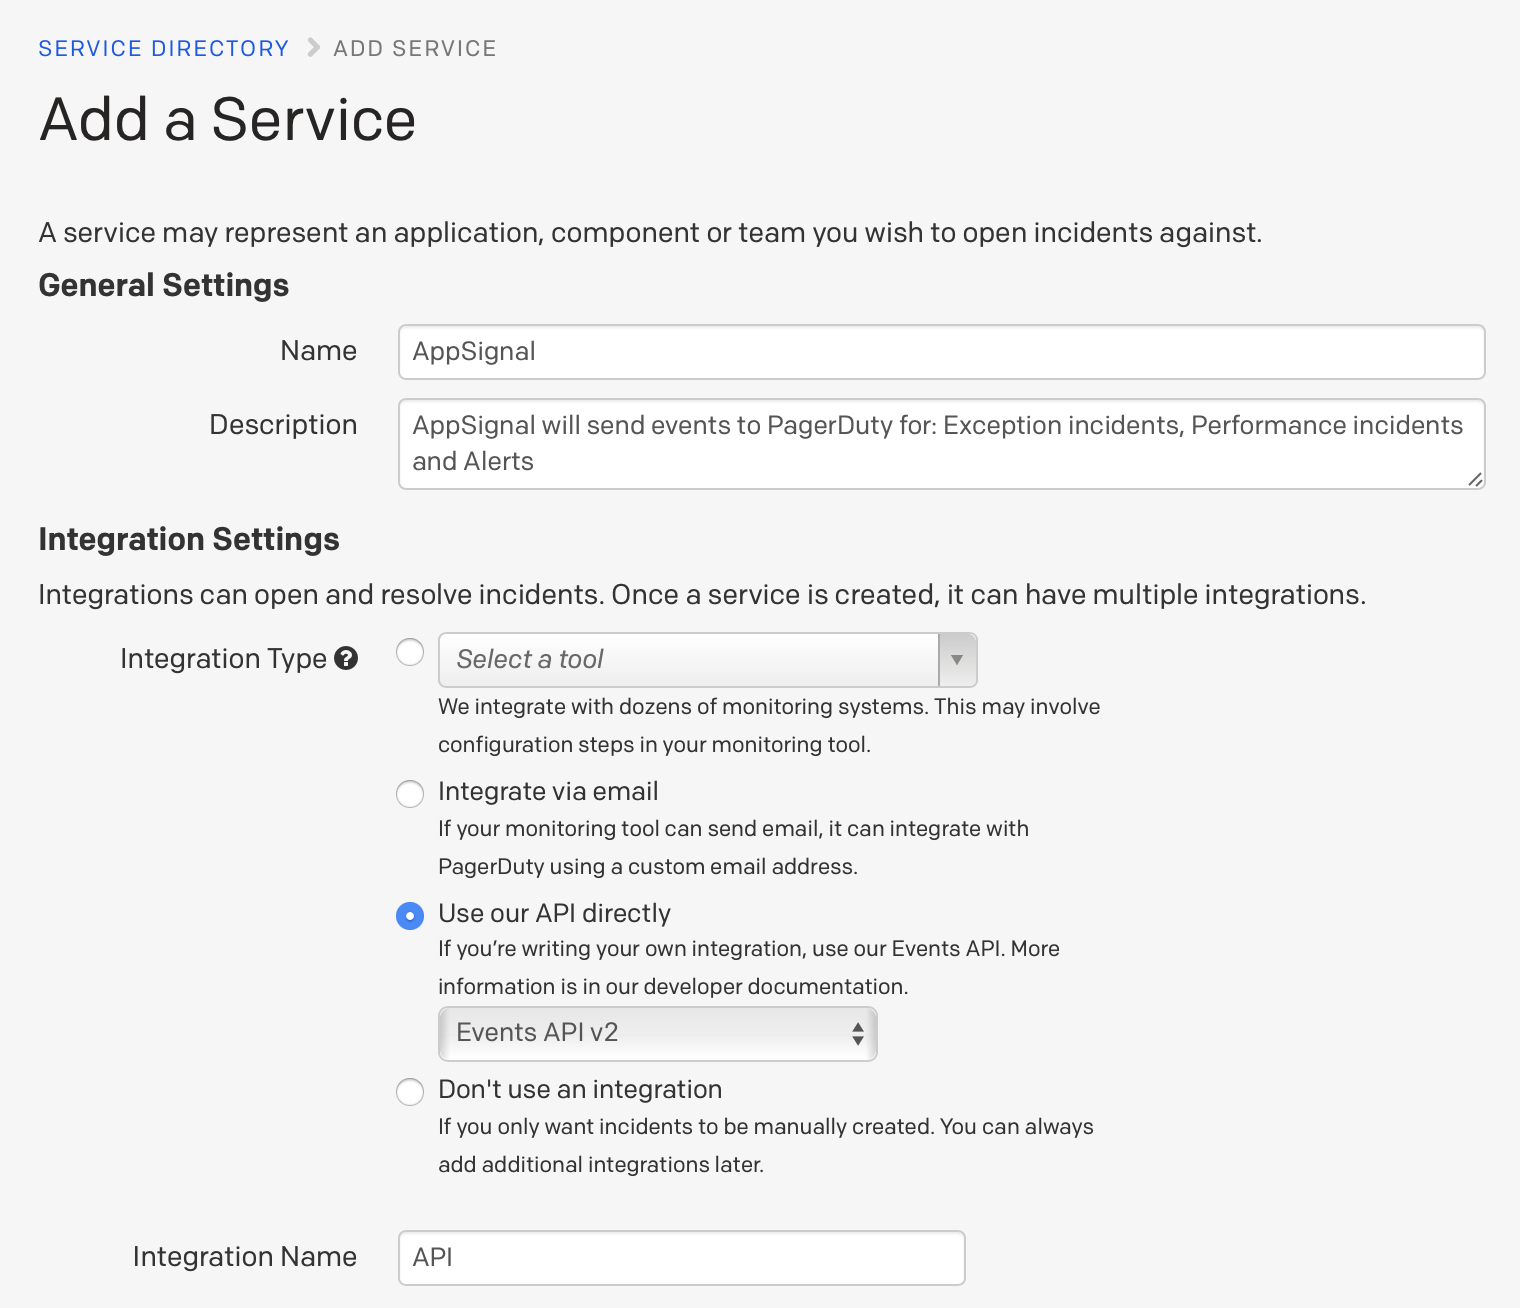This screenshot has height=1308, width=1520.
Task: Select the radio button beside Select a tool
Action: pyautogui.click(x=410, y=652)
